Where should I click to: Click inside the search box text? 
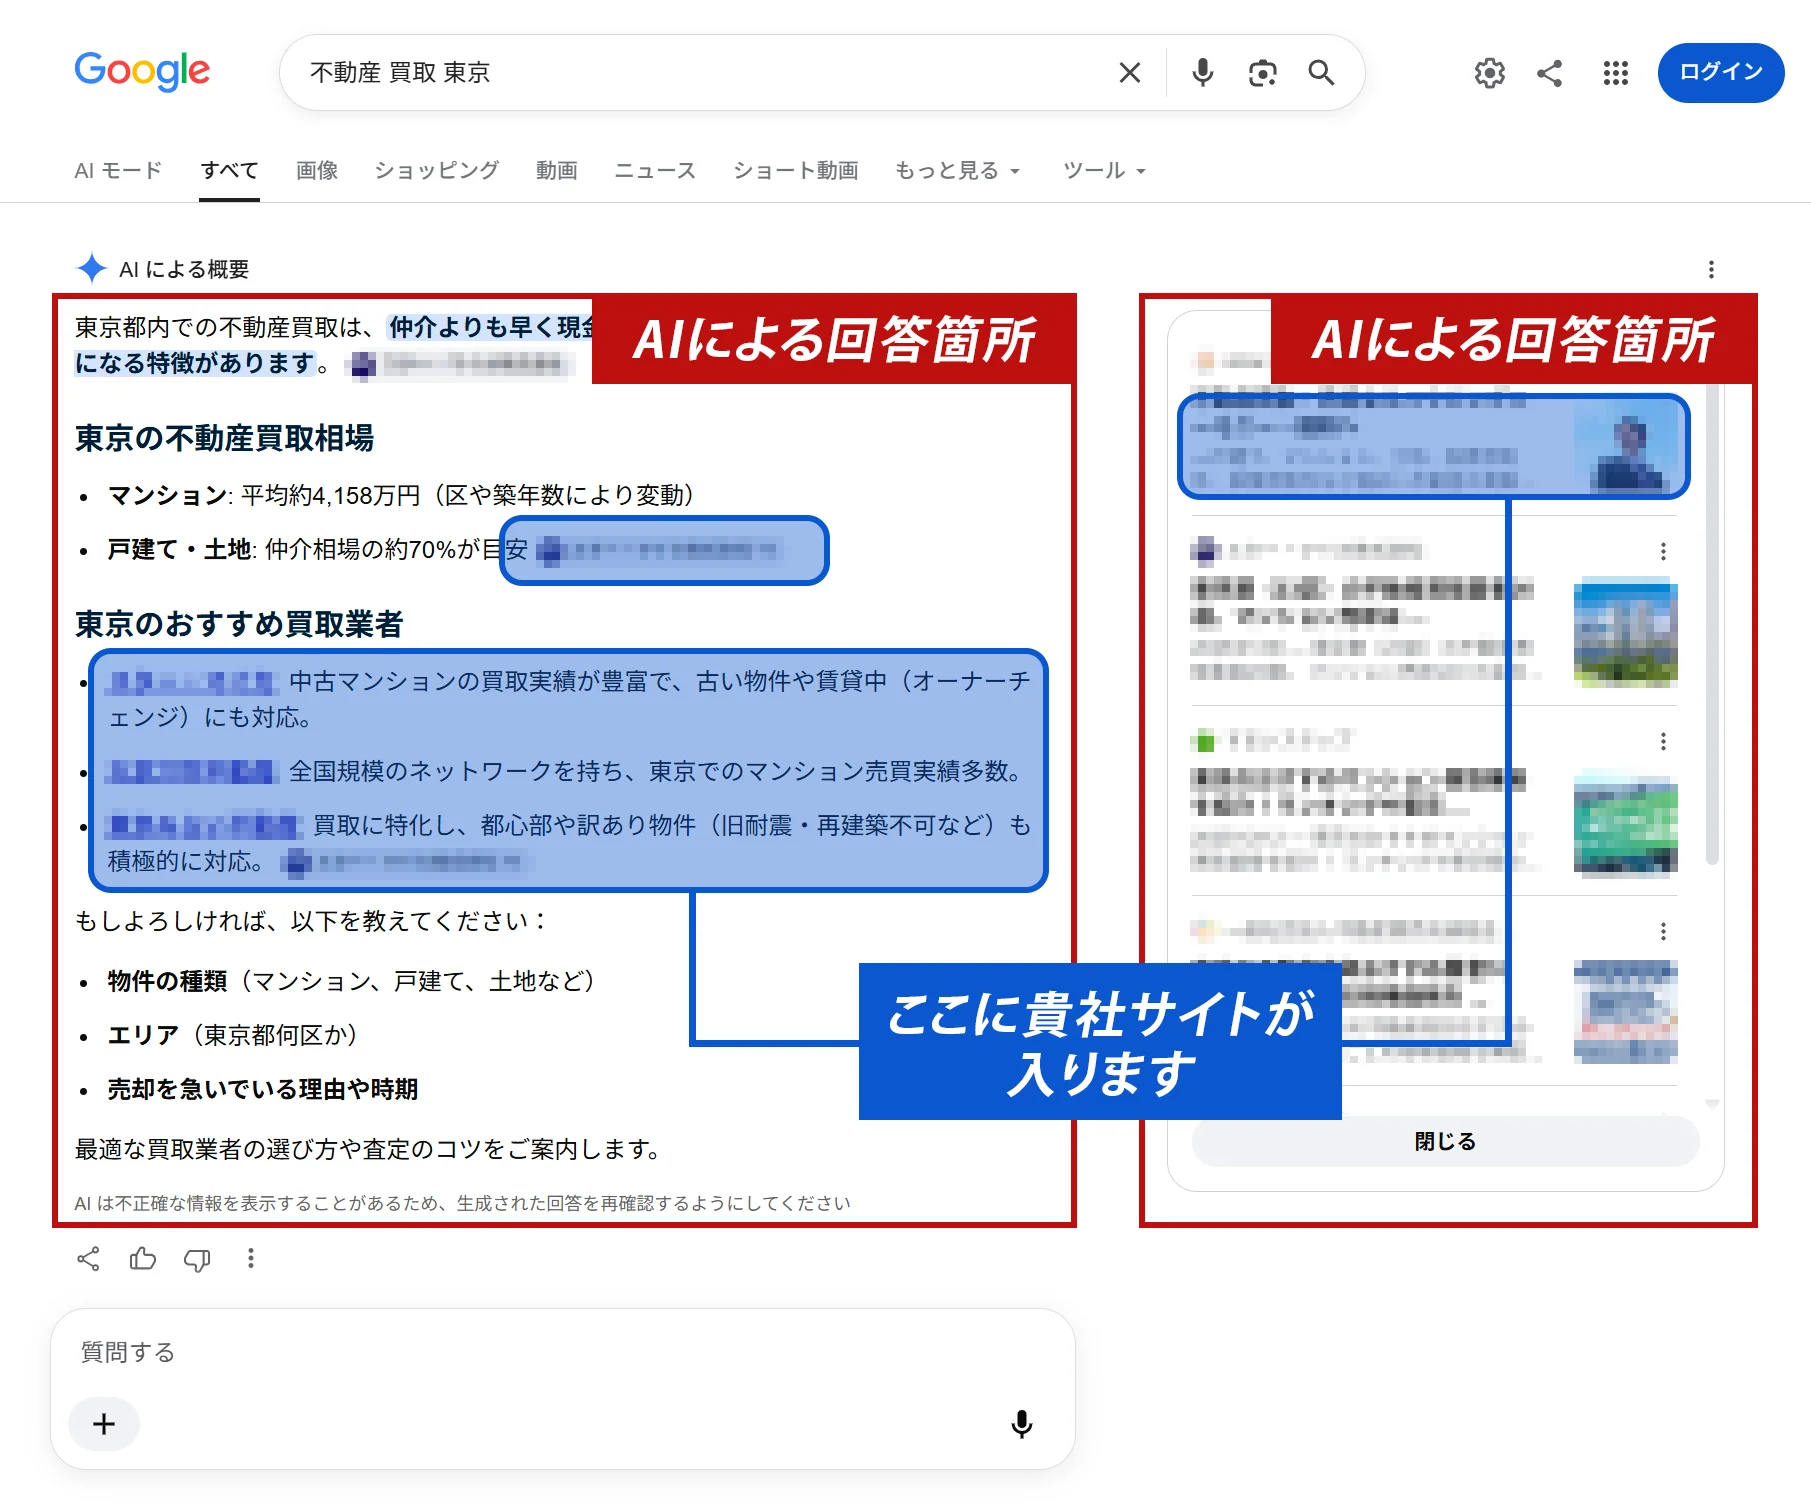pos(400,73)
